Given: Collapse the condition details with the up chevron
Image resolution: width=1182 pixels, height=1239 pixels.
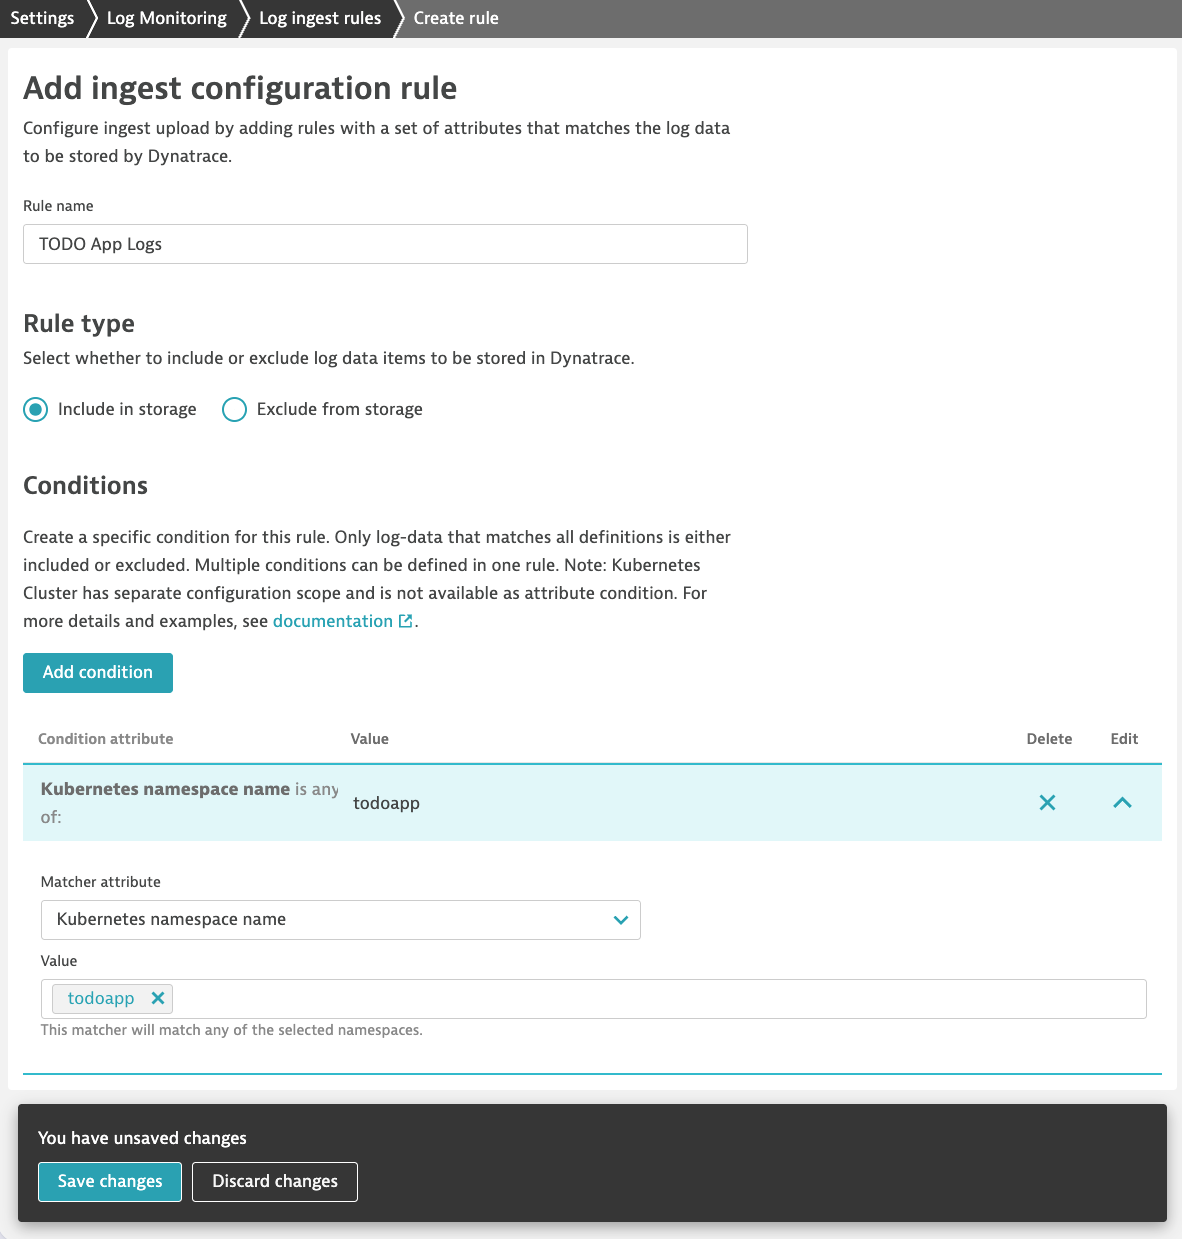Looking at the screenshot, I should click(1122, 802).
